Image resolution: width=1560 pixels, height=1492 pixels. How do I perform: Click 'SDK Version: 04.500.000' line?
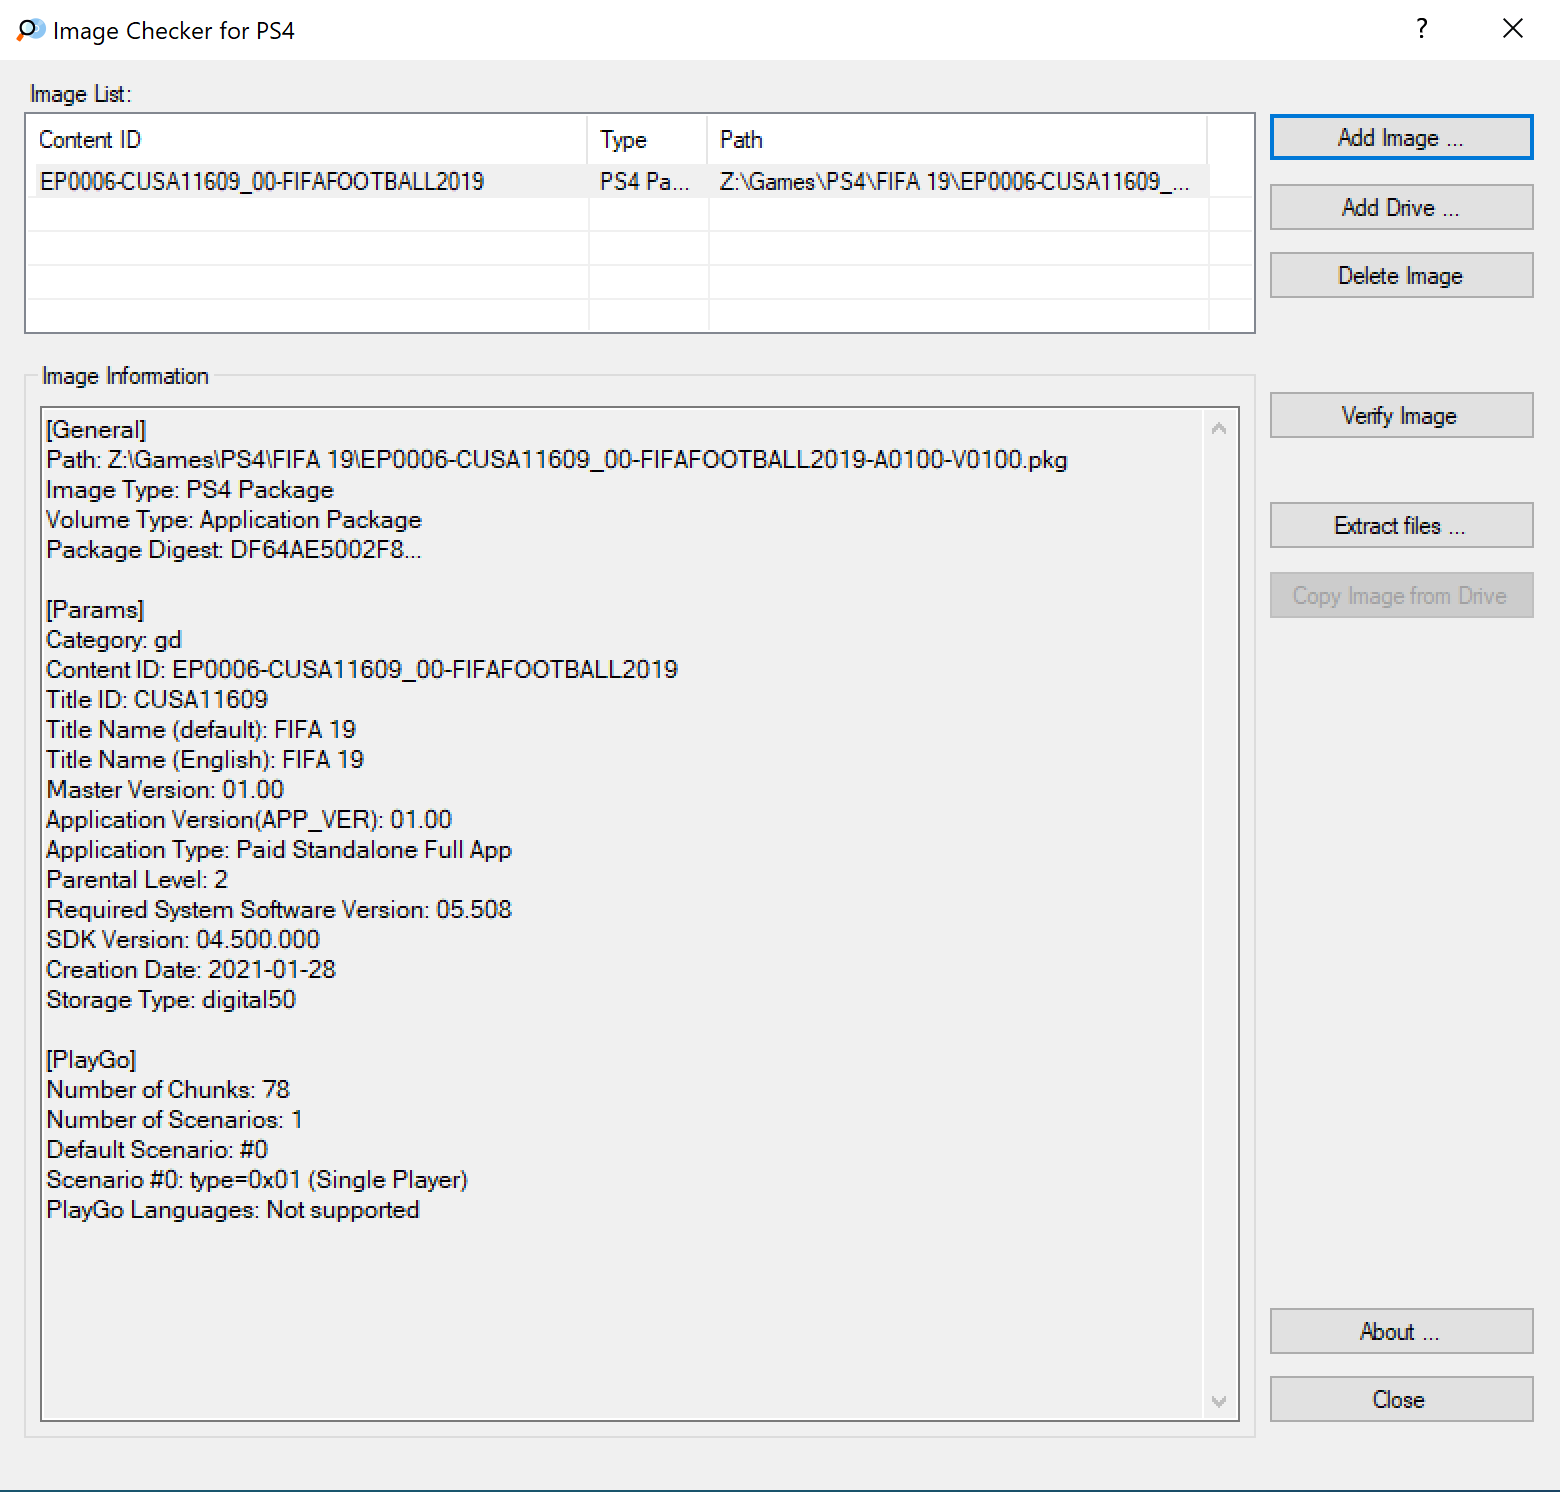[183, 940]
